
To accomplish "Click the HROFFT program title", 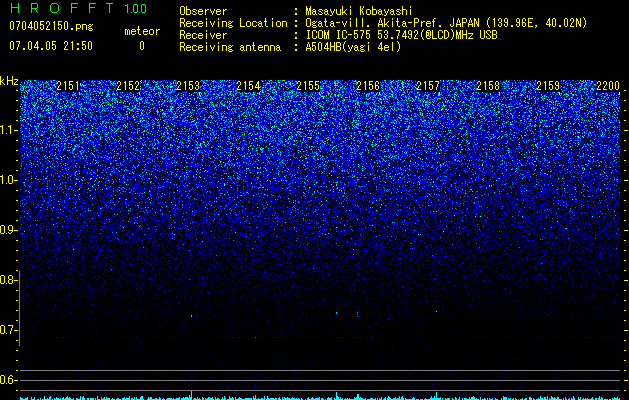I will pos(62,8).
